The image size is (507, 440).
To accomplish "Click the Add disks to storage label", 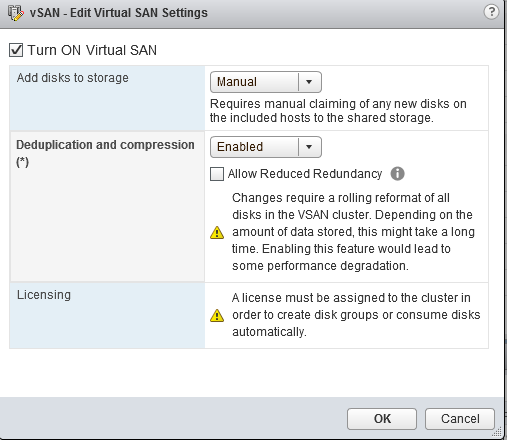I will [x=73, y=78].
